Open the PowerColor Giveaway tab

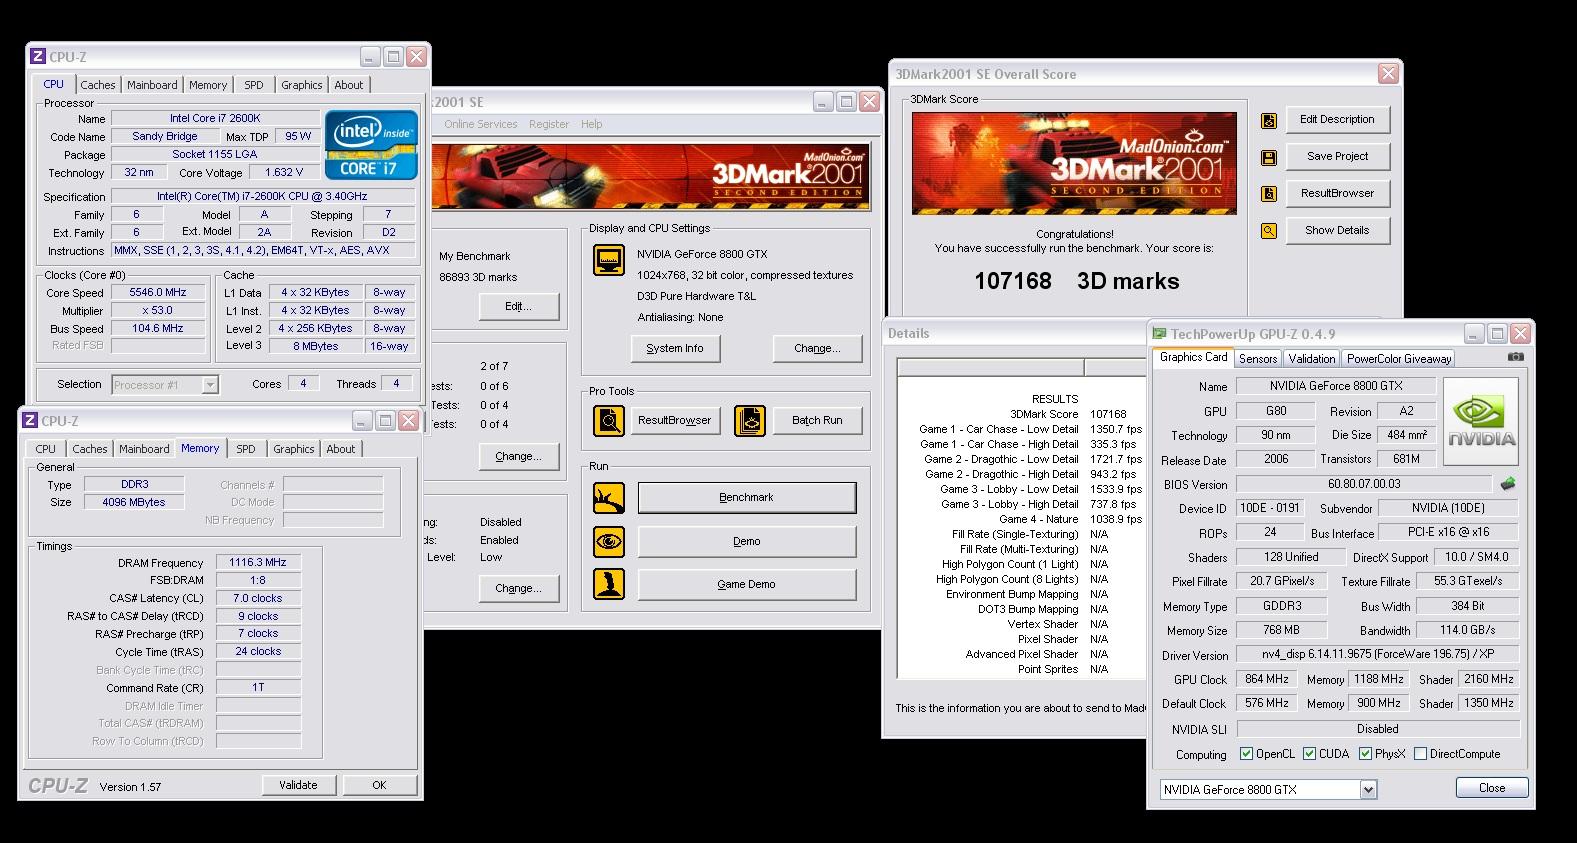click(1399, 359)
